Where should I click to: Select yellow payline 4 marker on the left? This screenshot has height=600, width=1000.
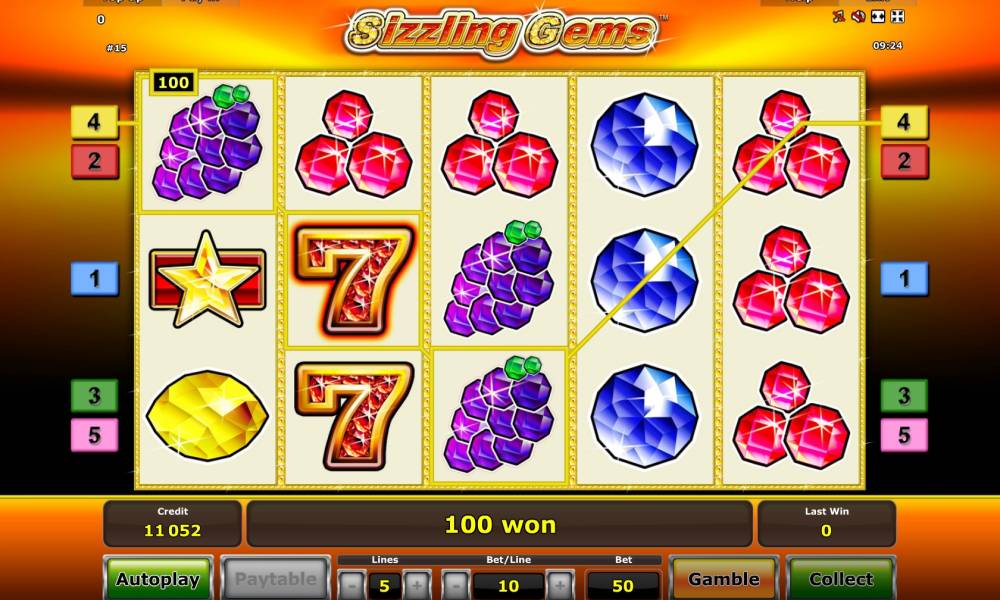(x=94, y=122)
